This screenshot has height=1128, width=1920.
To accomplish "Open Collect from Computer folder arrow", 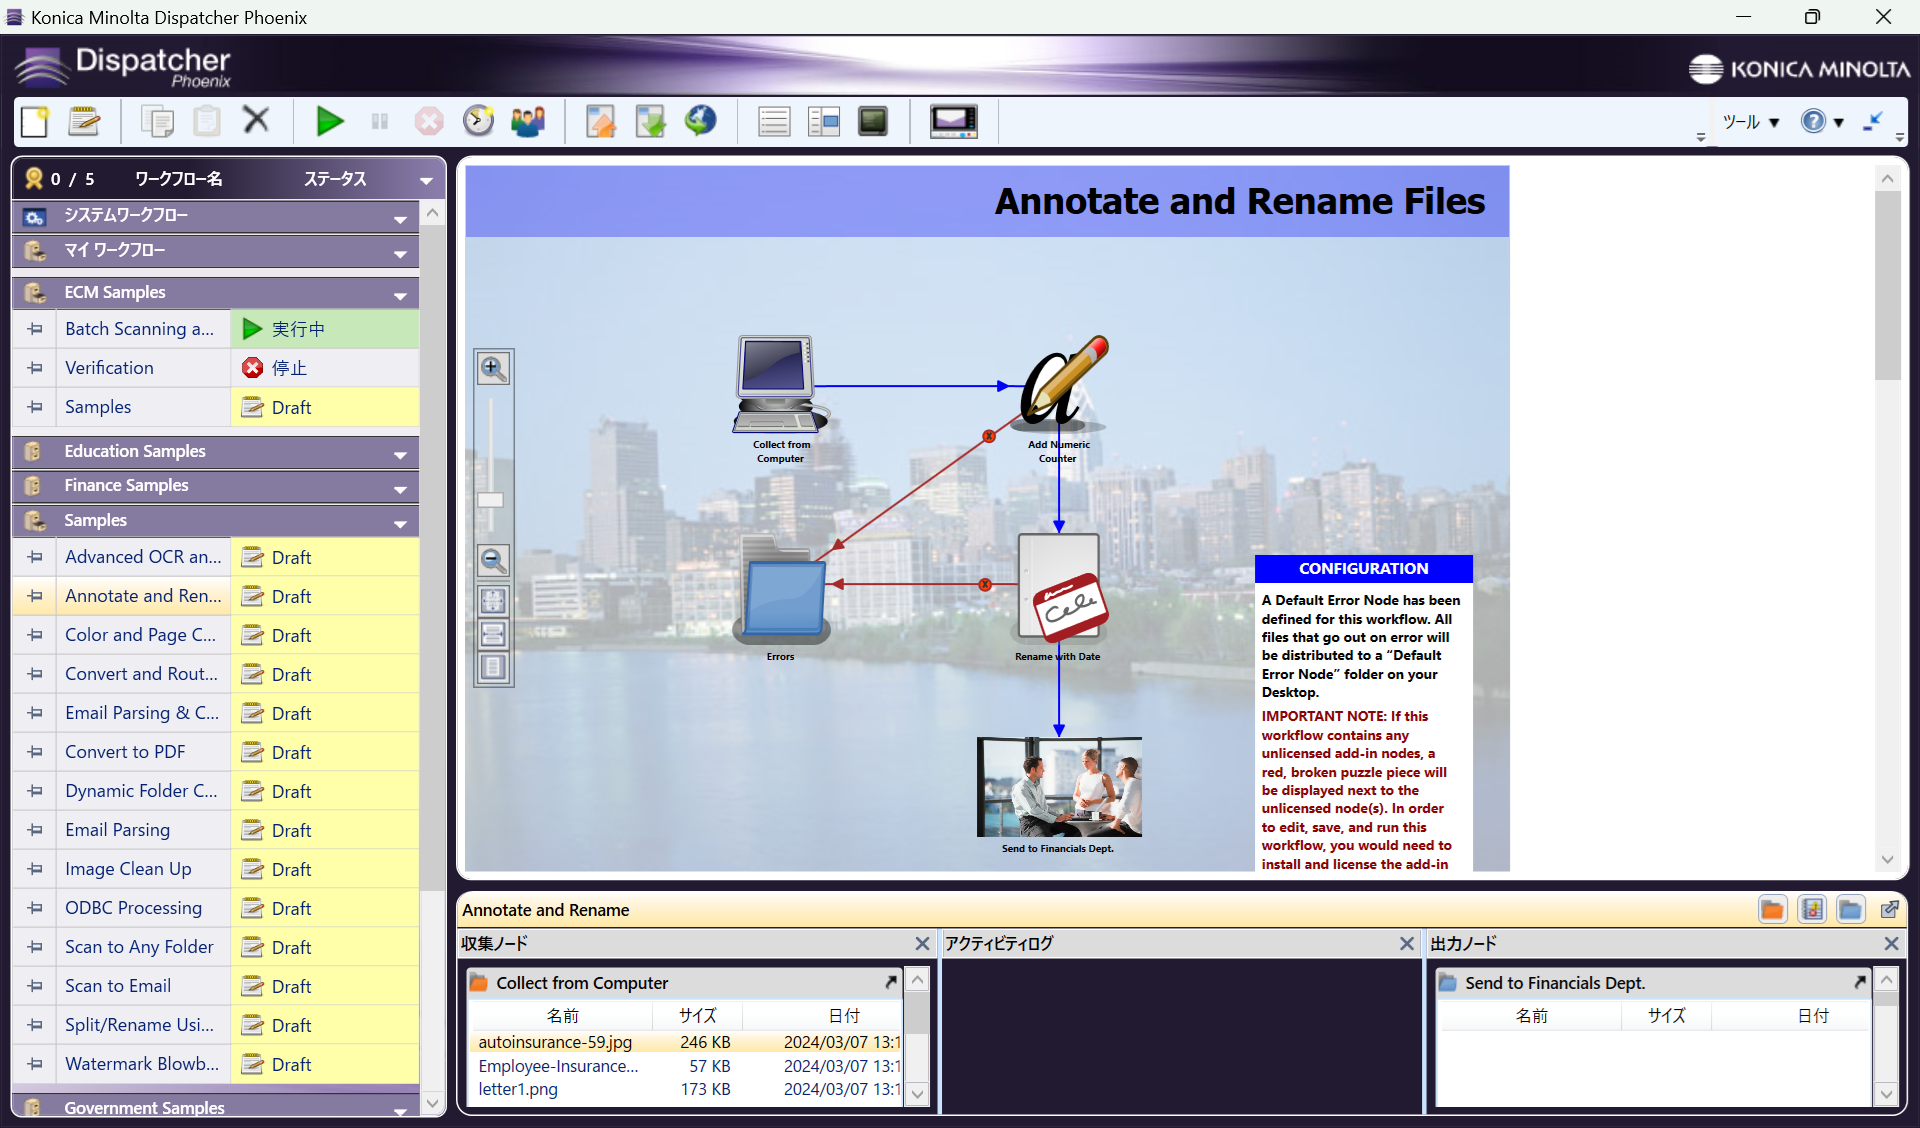I will coord(890,982).
